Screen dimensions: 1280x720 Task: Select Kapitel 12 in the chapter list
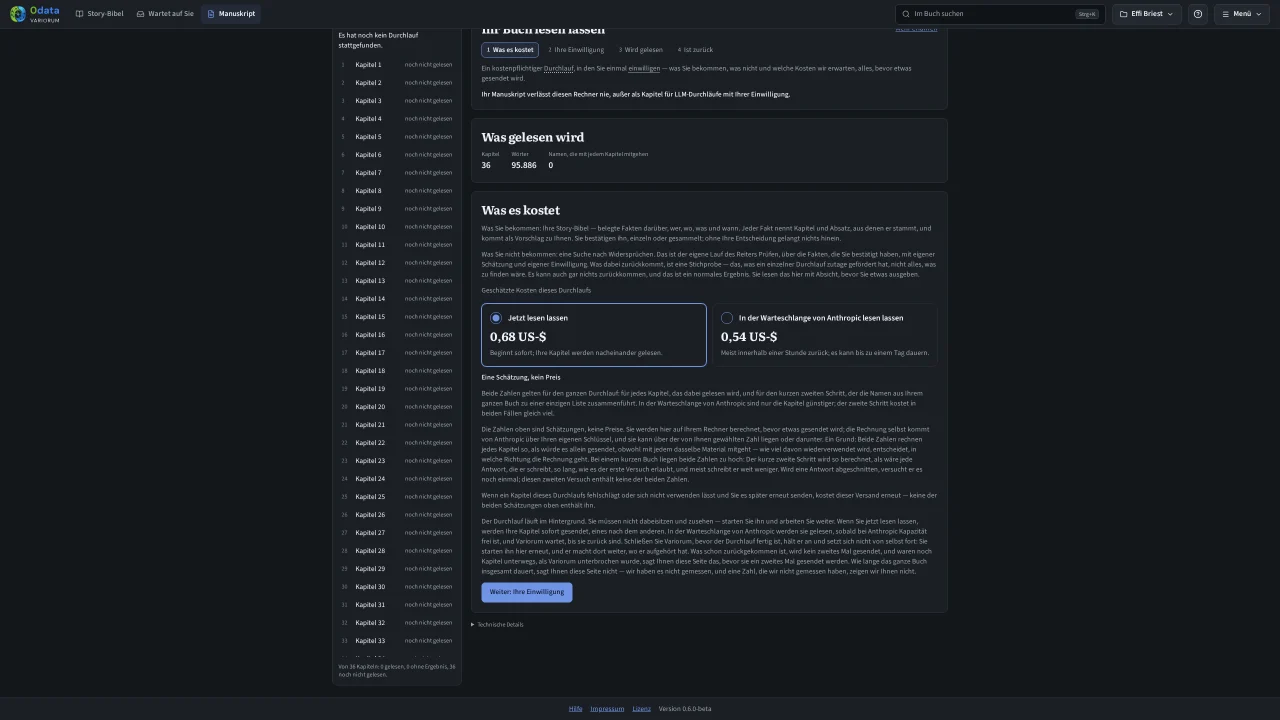[397, 263]
